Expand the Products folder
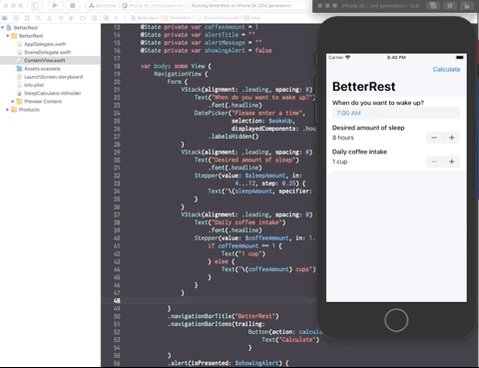 pyautogui.click(x=8, y=109)
